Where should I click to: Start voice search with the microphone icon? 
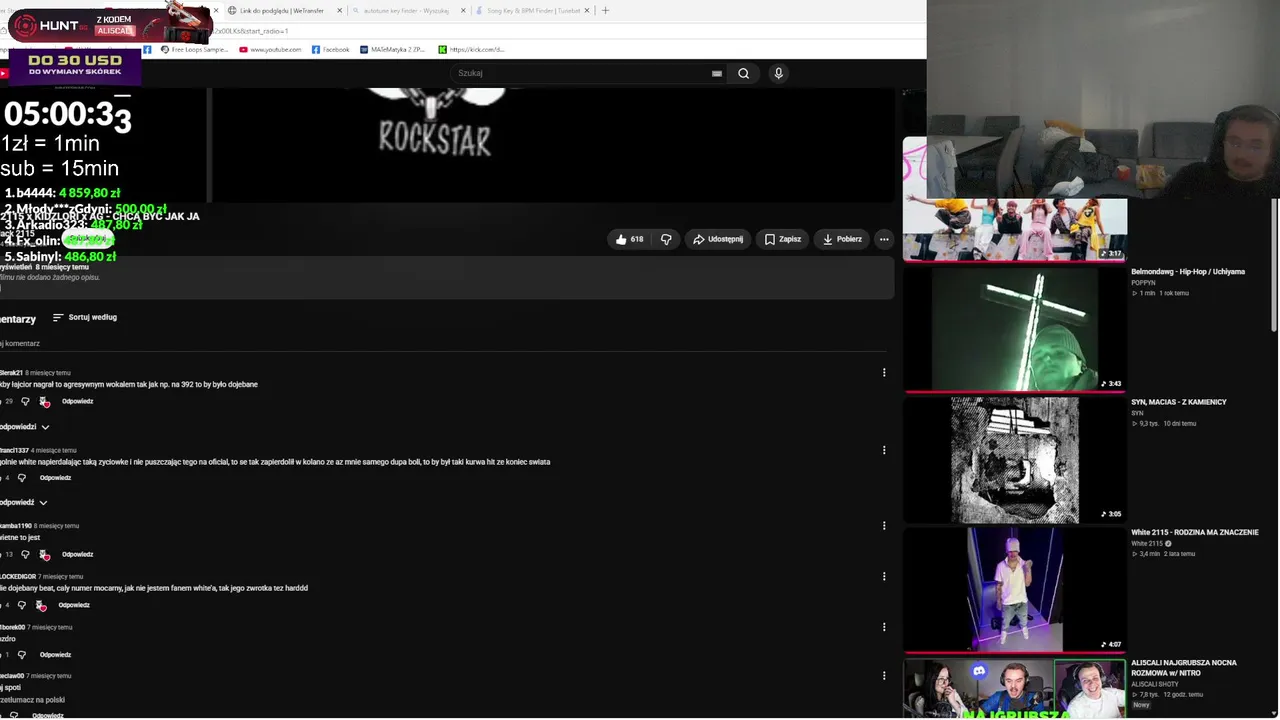[778, 73]
